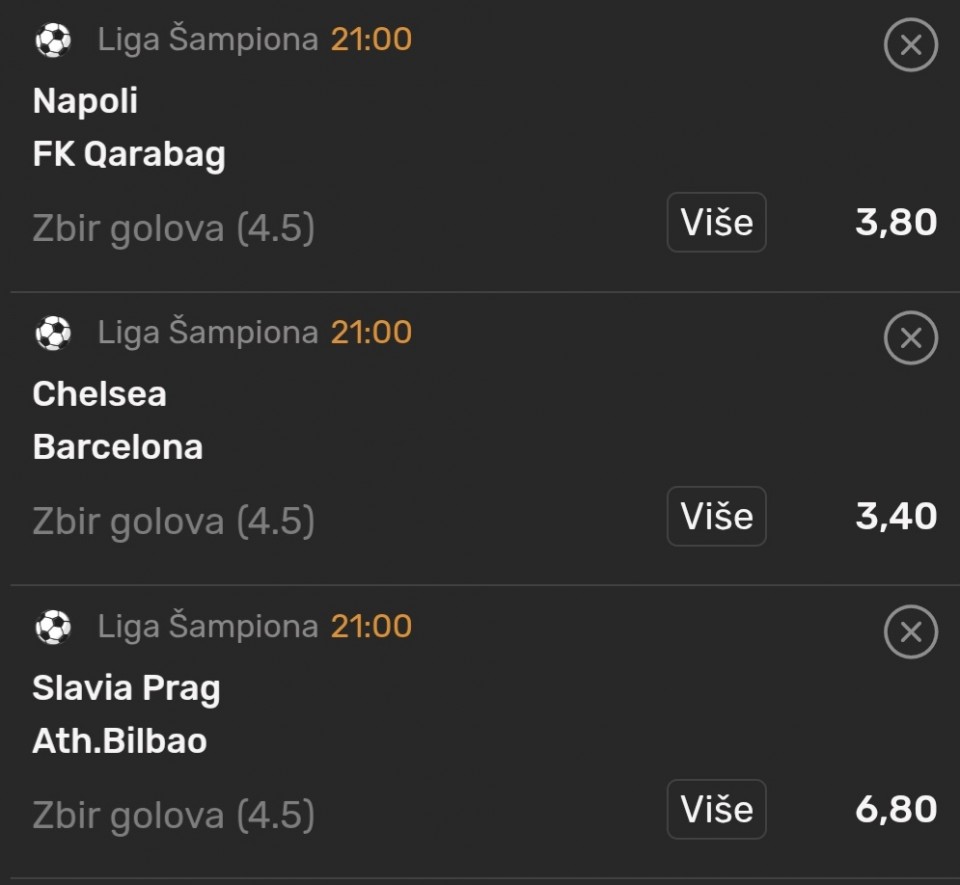
Task: Select the 3,40 odds value
Action: tap(896, 516)
